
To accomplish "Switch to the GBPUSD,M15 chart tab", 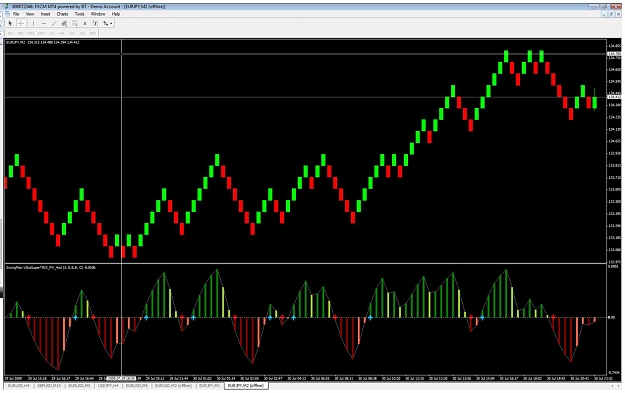I will tap(49, 386).
